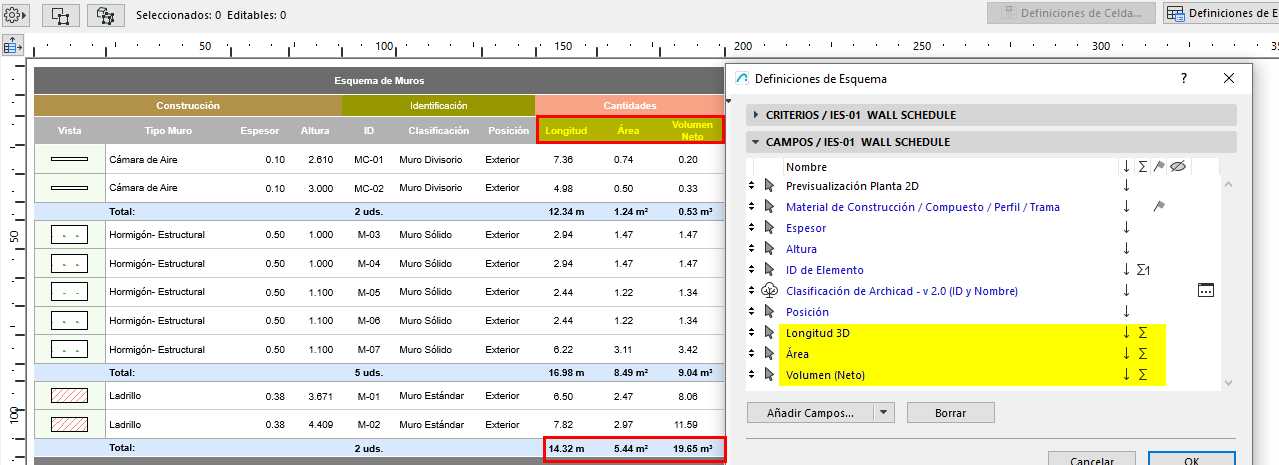Click the schedule table icon beside the ruler
The image size is (1279, 465).
click(13, 46)
